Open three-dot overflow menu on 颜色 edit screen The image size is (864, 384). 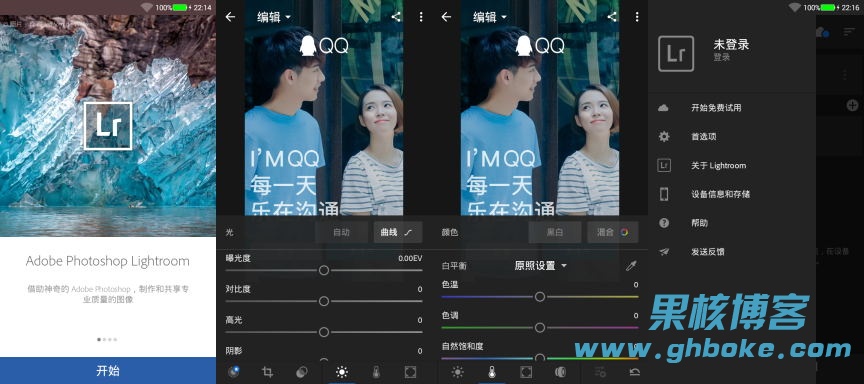pos(637,17)
